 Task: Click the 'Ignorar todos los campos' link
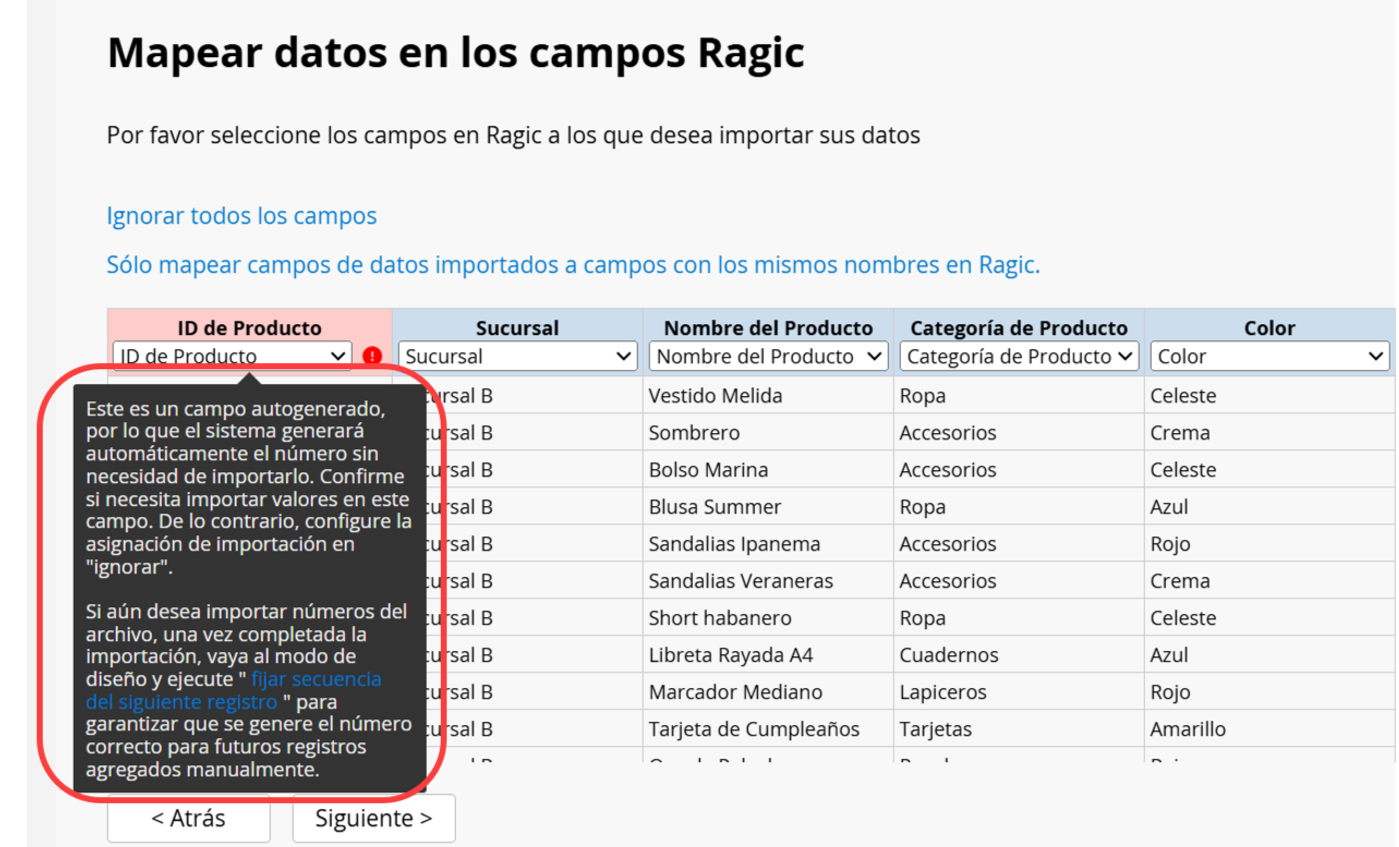242,216
